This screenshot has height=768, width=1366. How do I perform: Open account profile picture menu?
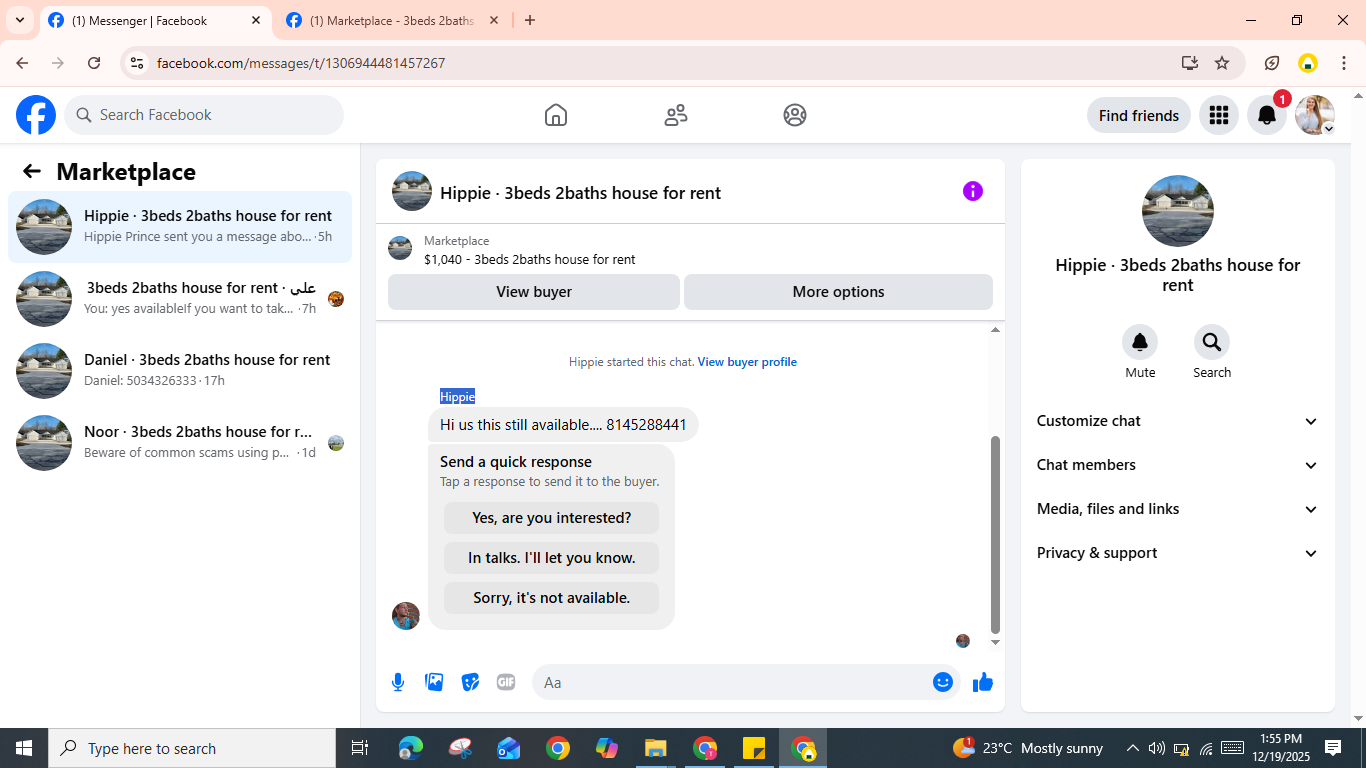[1315, 115]
